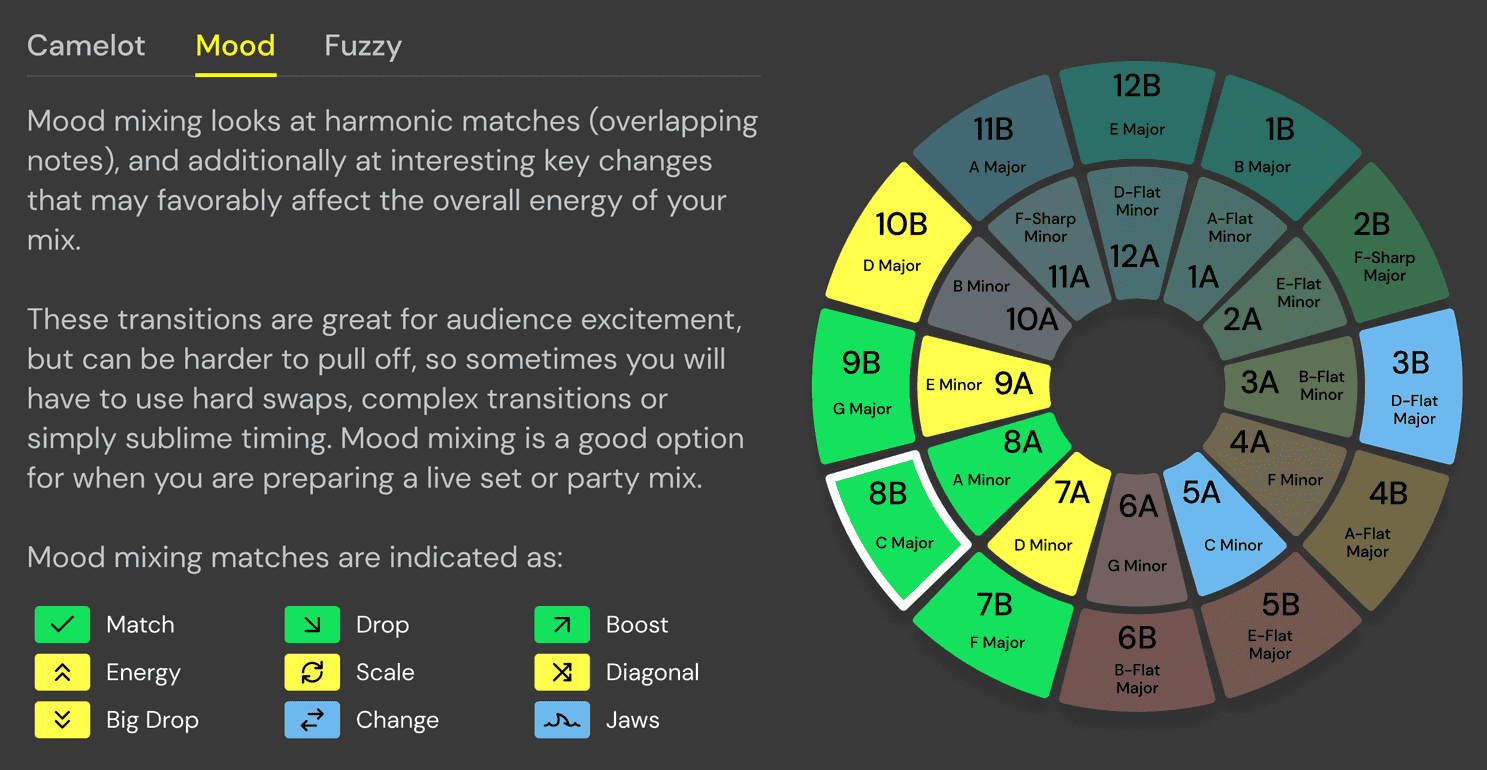Screen dimensions: 1487x770
Task: Click the Match indicator icon
Action: [x=62, y=624]
